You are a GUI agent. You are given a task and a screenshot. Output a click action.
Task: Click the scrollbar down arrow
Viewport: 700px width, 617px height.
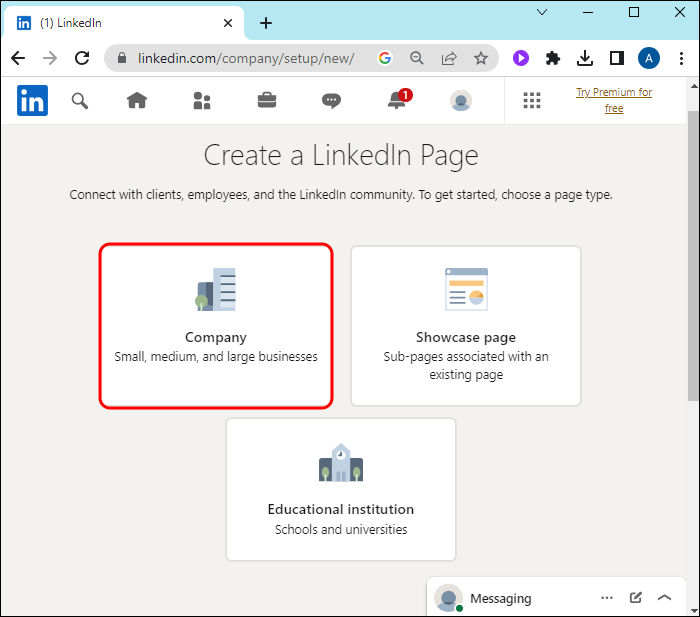[x=694, y=610]
